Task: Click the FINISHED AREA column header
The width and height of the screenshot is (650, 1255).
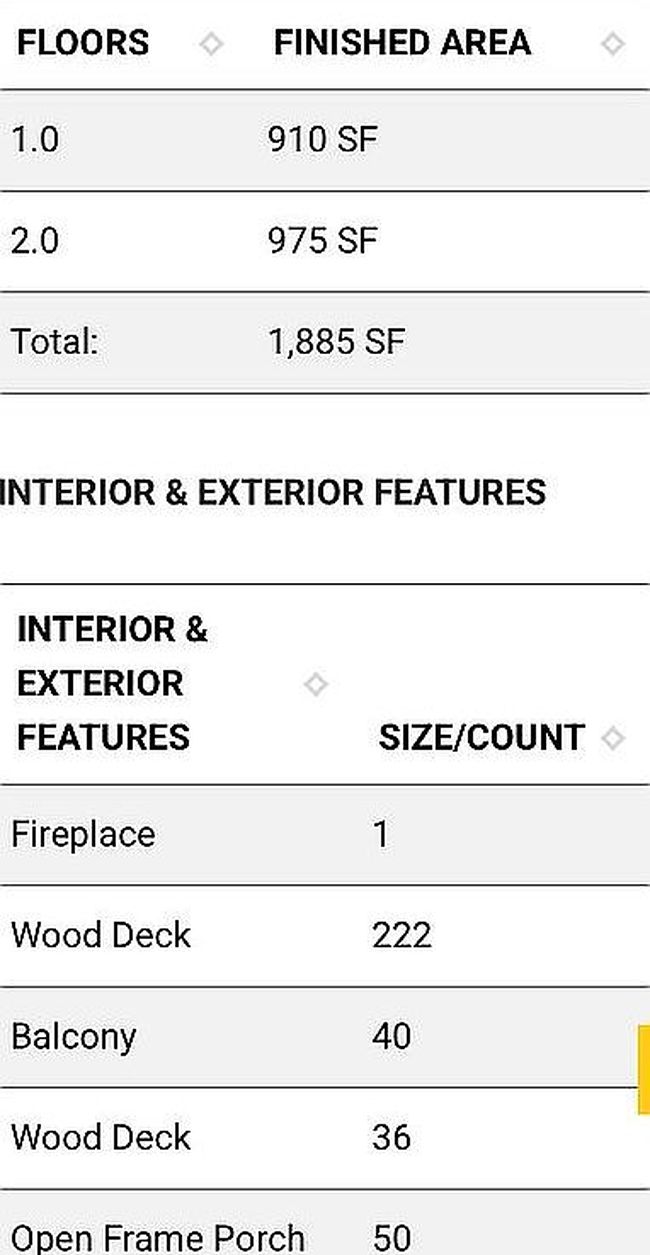Action: (x=402, y=43)
